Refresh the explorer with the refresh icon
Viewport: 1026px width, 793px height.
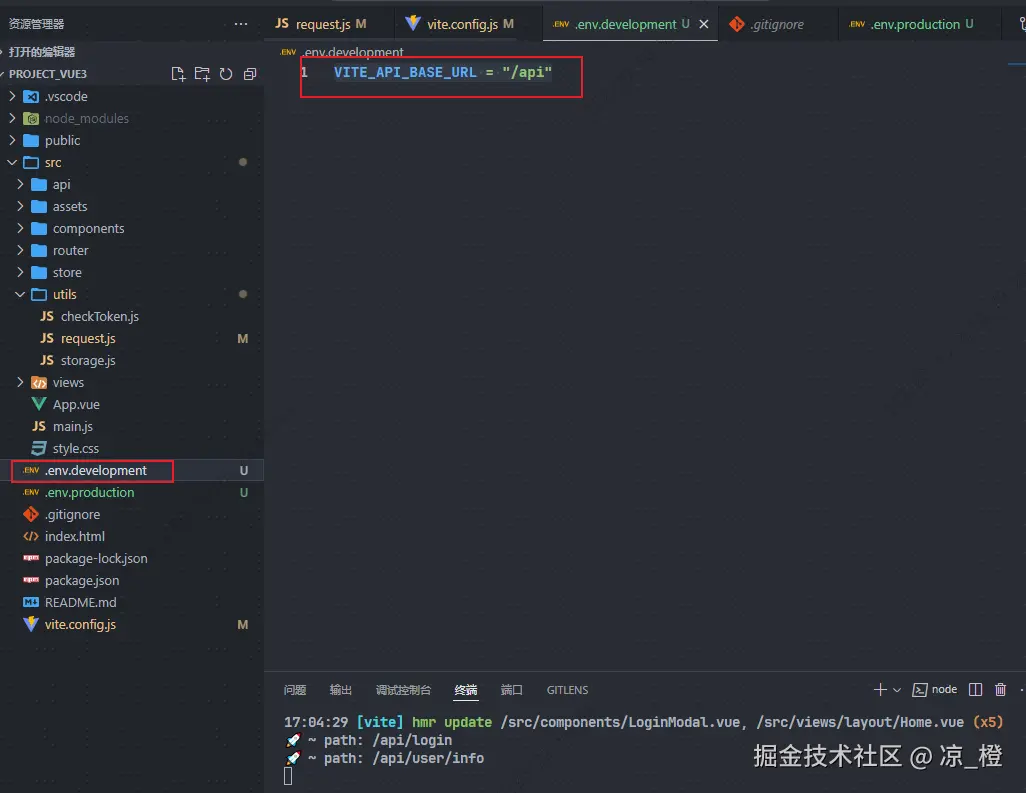(x=226, y=74)
